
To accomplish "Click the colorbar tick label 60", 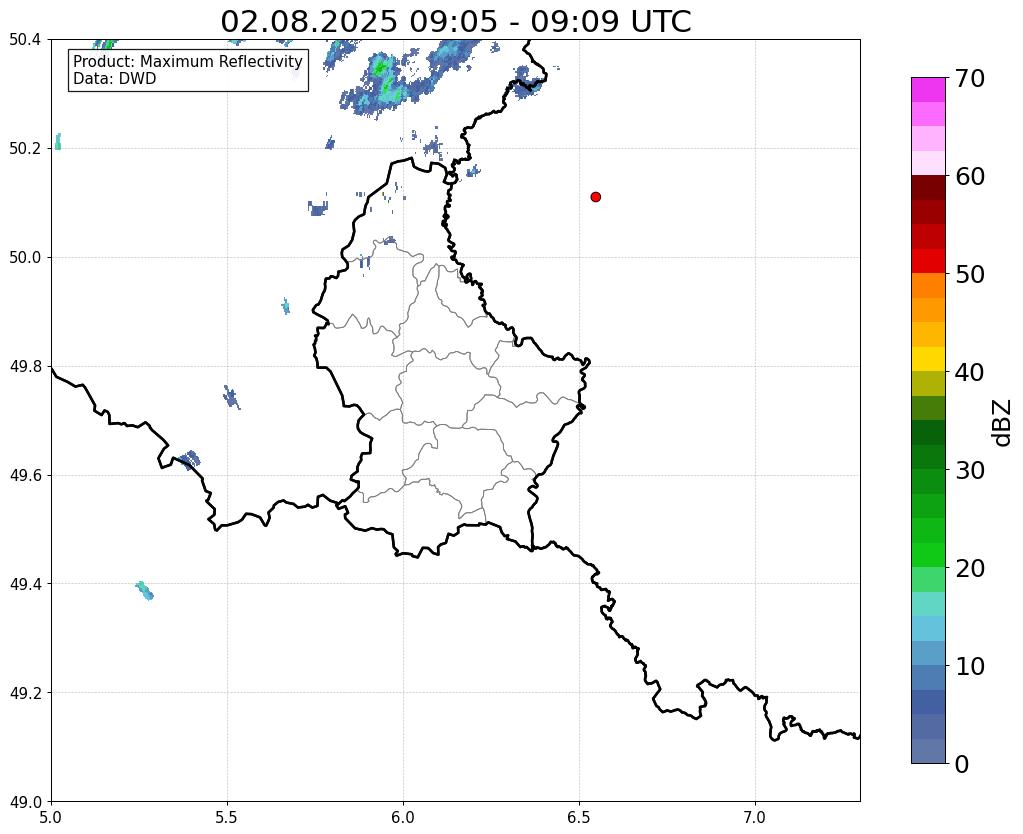I will tap(970, 176).
